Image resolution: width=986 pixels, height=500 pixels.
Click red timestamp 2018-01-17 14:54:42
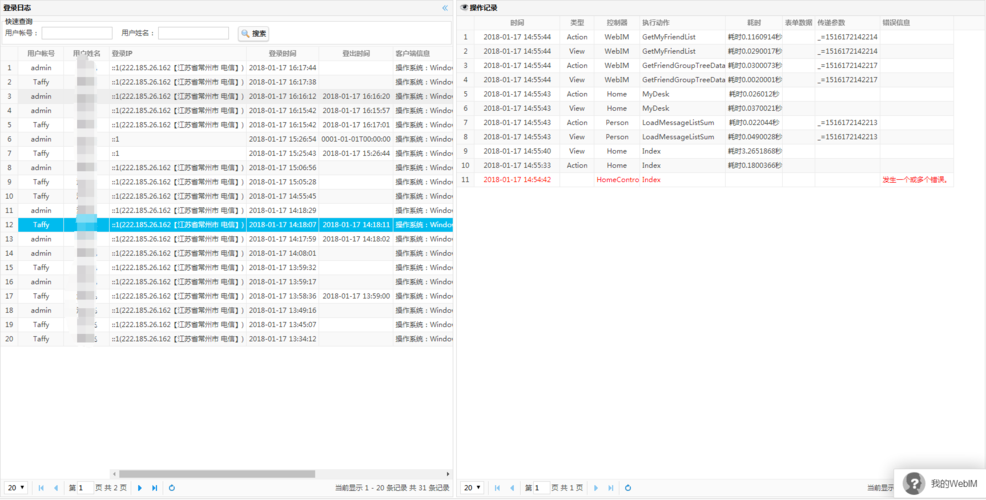tap(517, 180)
